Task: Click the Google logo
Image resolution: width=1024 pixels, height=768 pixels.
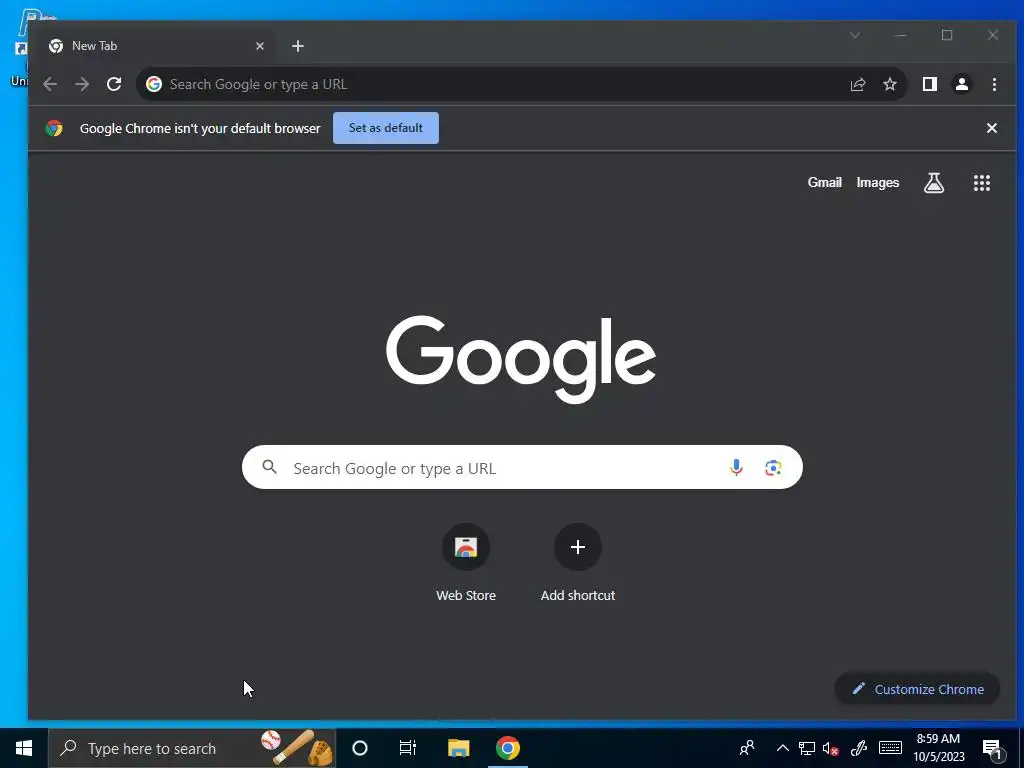Action: tap(520, 359)
